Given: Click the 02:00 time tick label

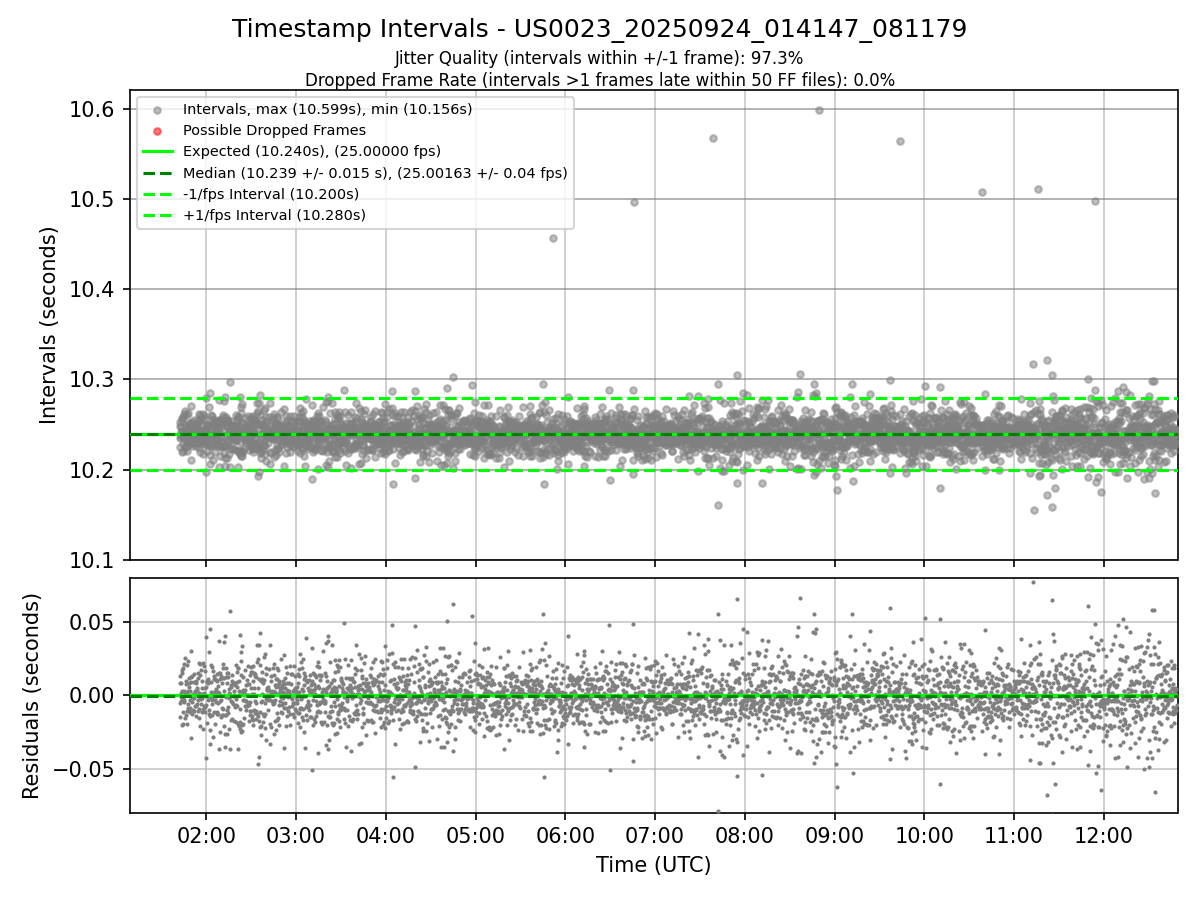Looking at the screenshot, I should 206,835.
